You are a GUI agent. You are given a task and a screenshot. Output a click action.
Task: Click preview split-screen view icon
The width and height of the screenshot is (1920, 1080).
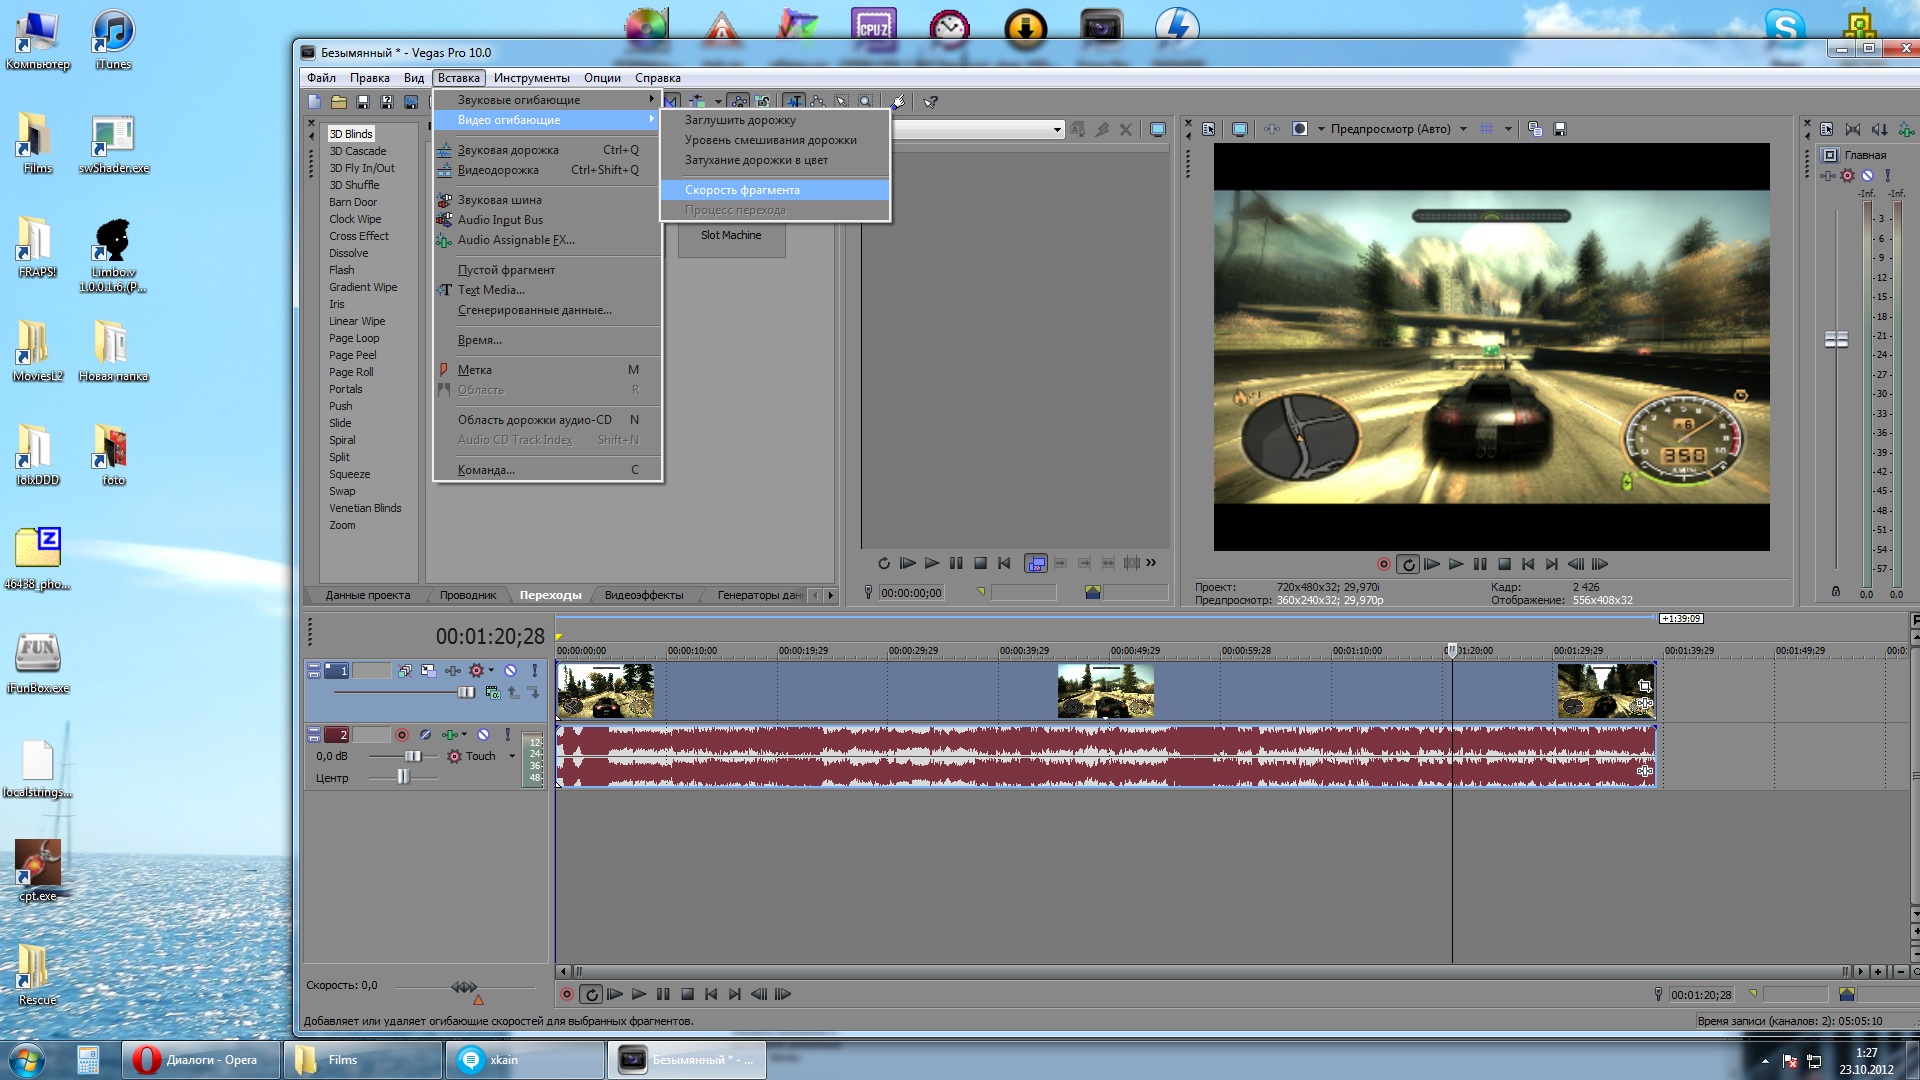click(1300, 129)
